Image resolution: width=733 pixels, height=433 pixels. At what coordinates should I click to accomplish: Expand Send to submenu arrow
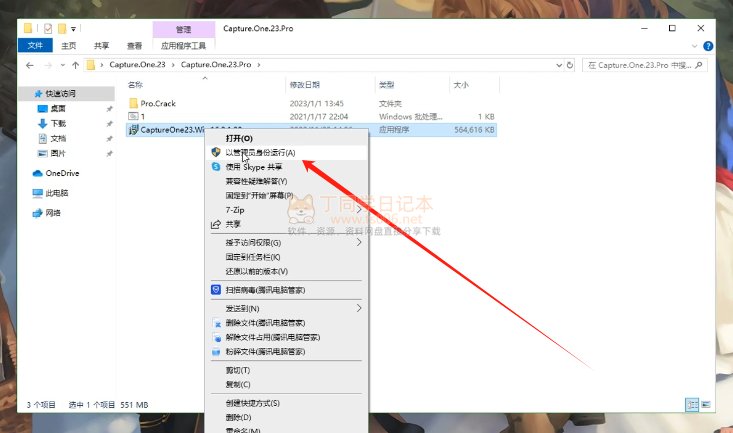click(359, 308)
